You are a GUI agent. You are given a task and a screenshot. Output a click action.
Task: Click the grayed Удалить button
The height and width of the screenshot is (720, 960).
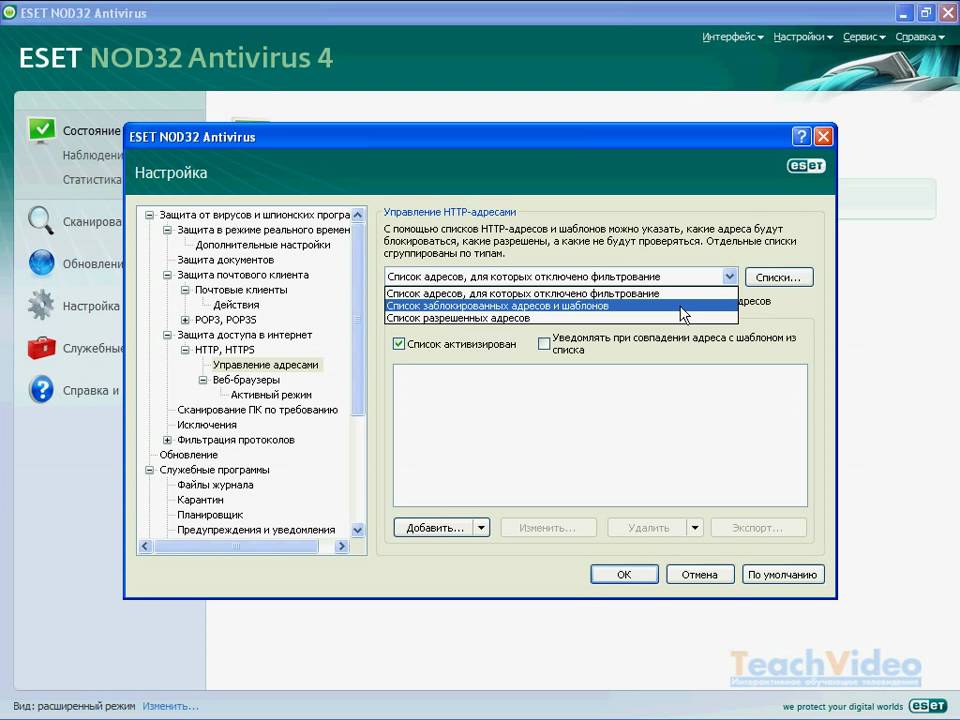pos(648,527)
